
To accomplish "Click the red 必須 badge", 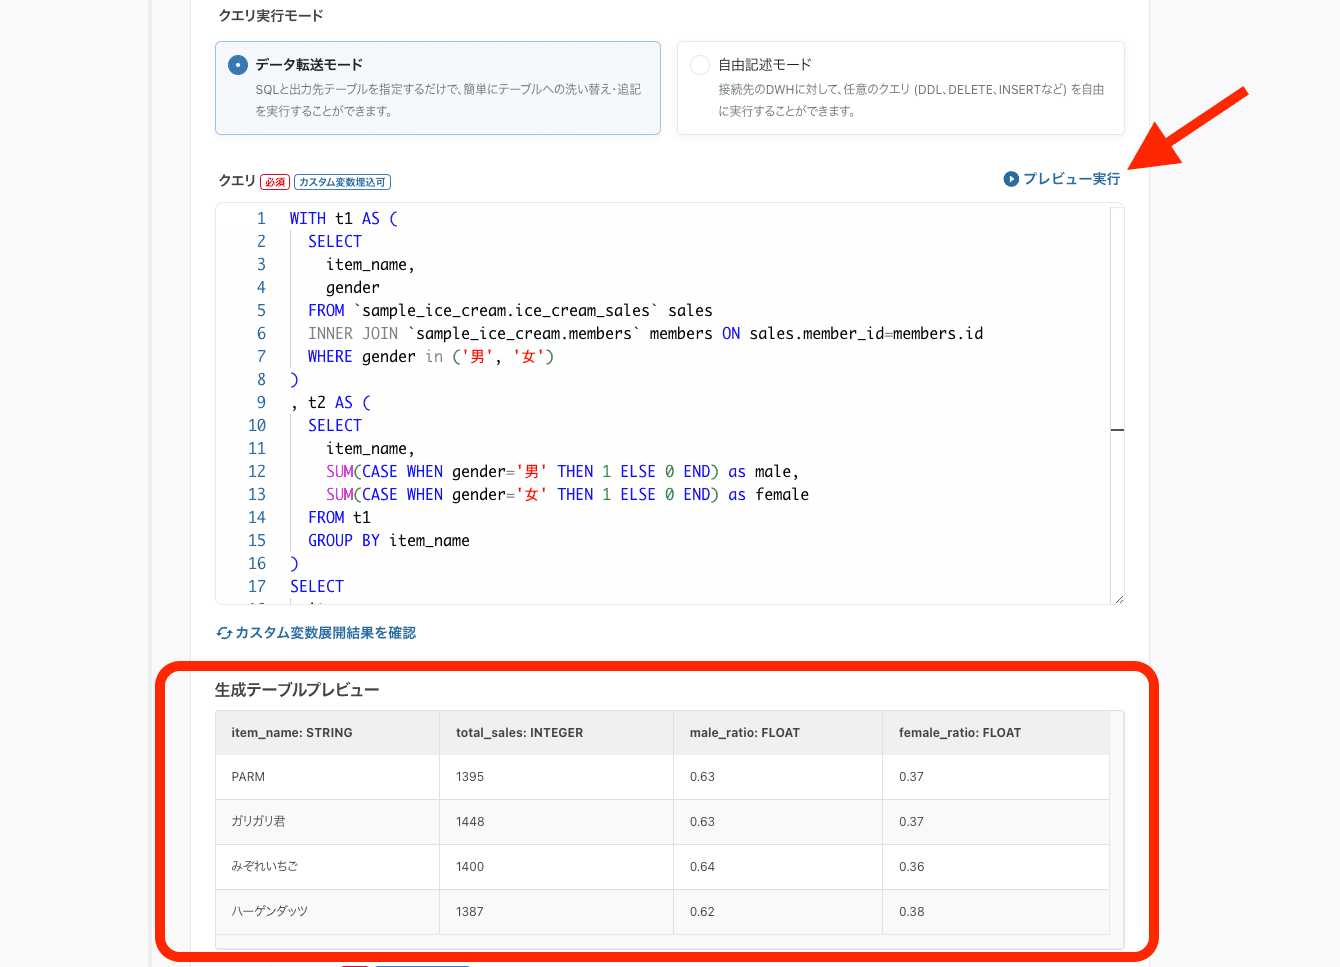I will pyautogui.click(x=275, y=182).
